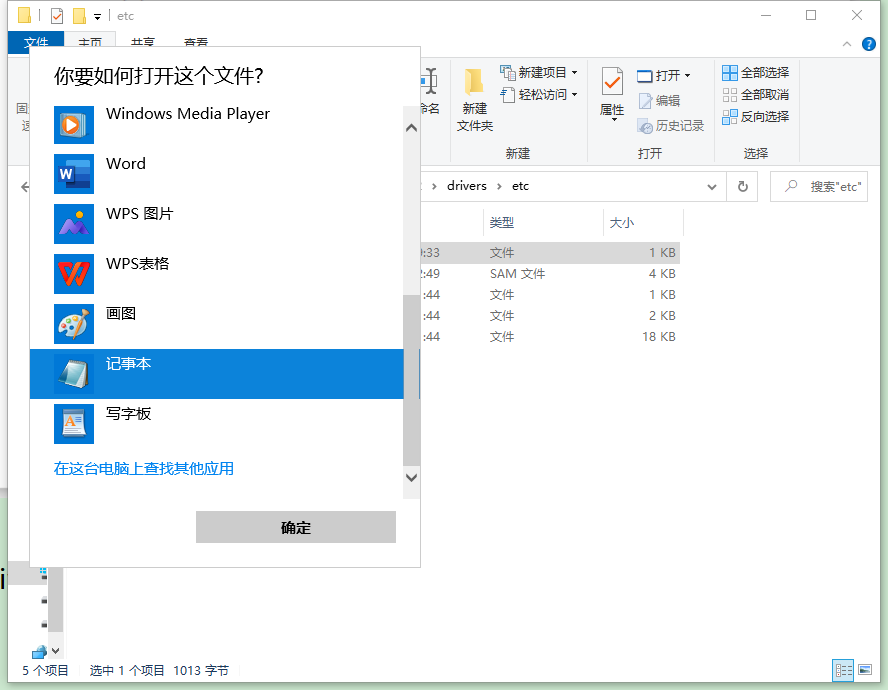Select the 2 KB file row
This screenshot has height=690, width=888.
coord(549,316)
